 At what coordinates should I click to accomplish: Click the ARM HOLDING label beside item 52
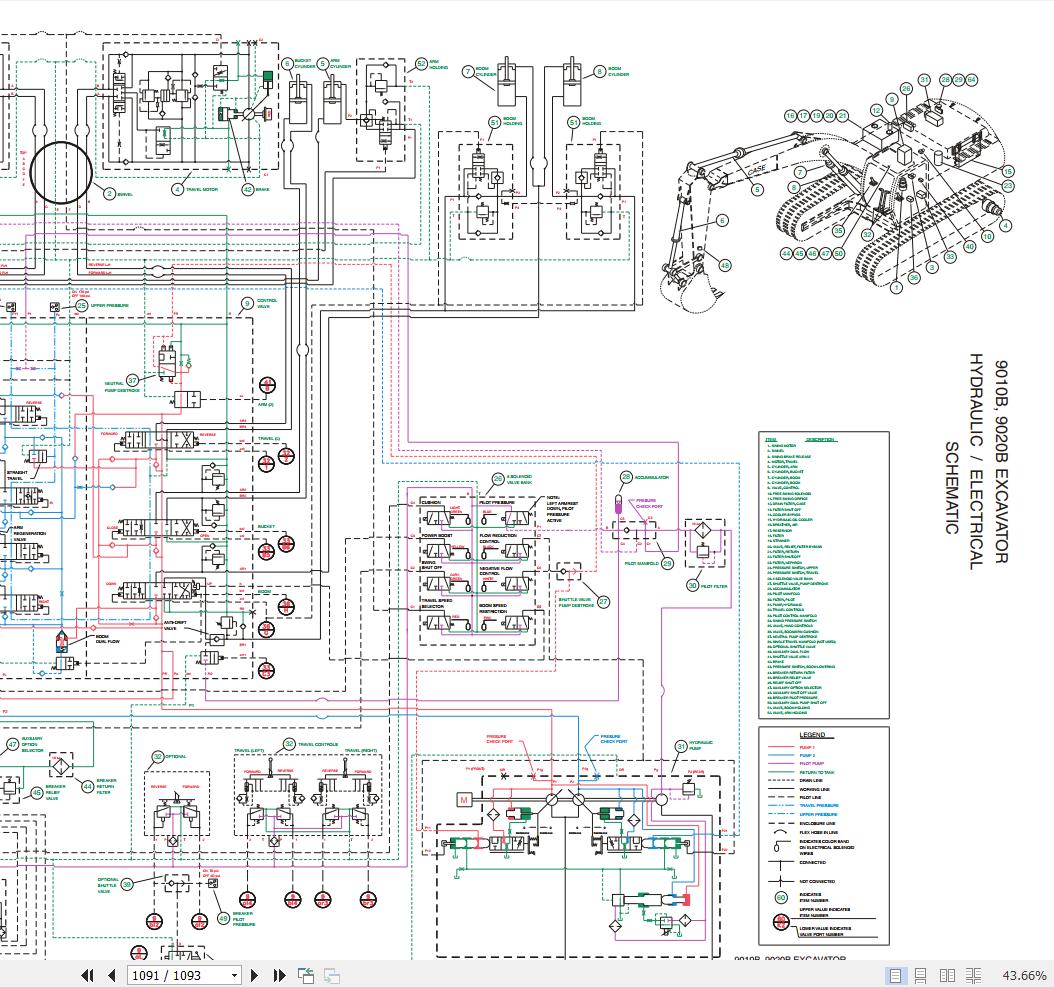point(438,65)
